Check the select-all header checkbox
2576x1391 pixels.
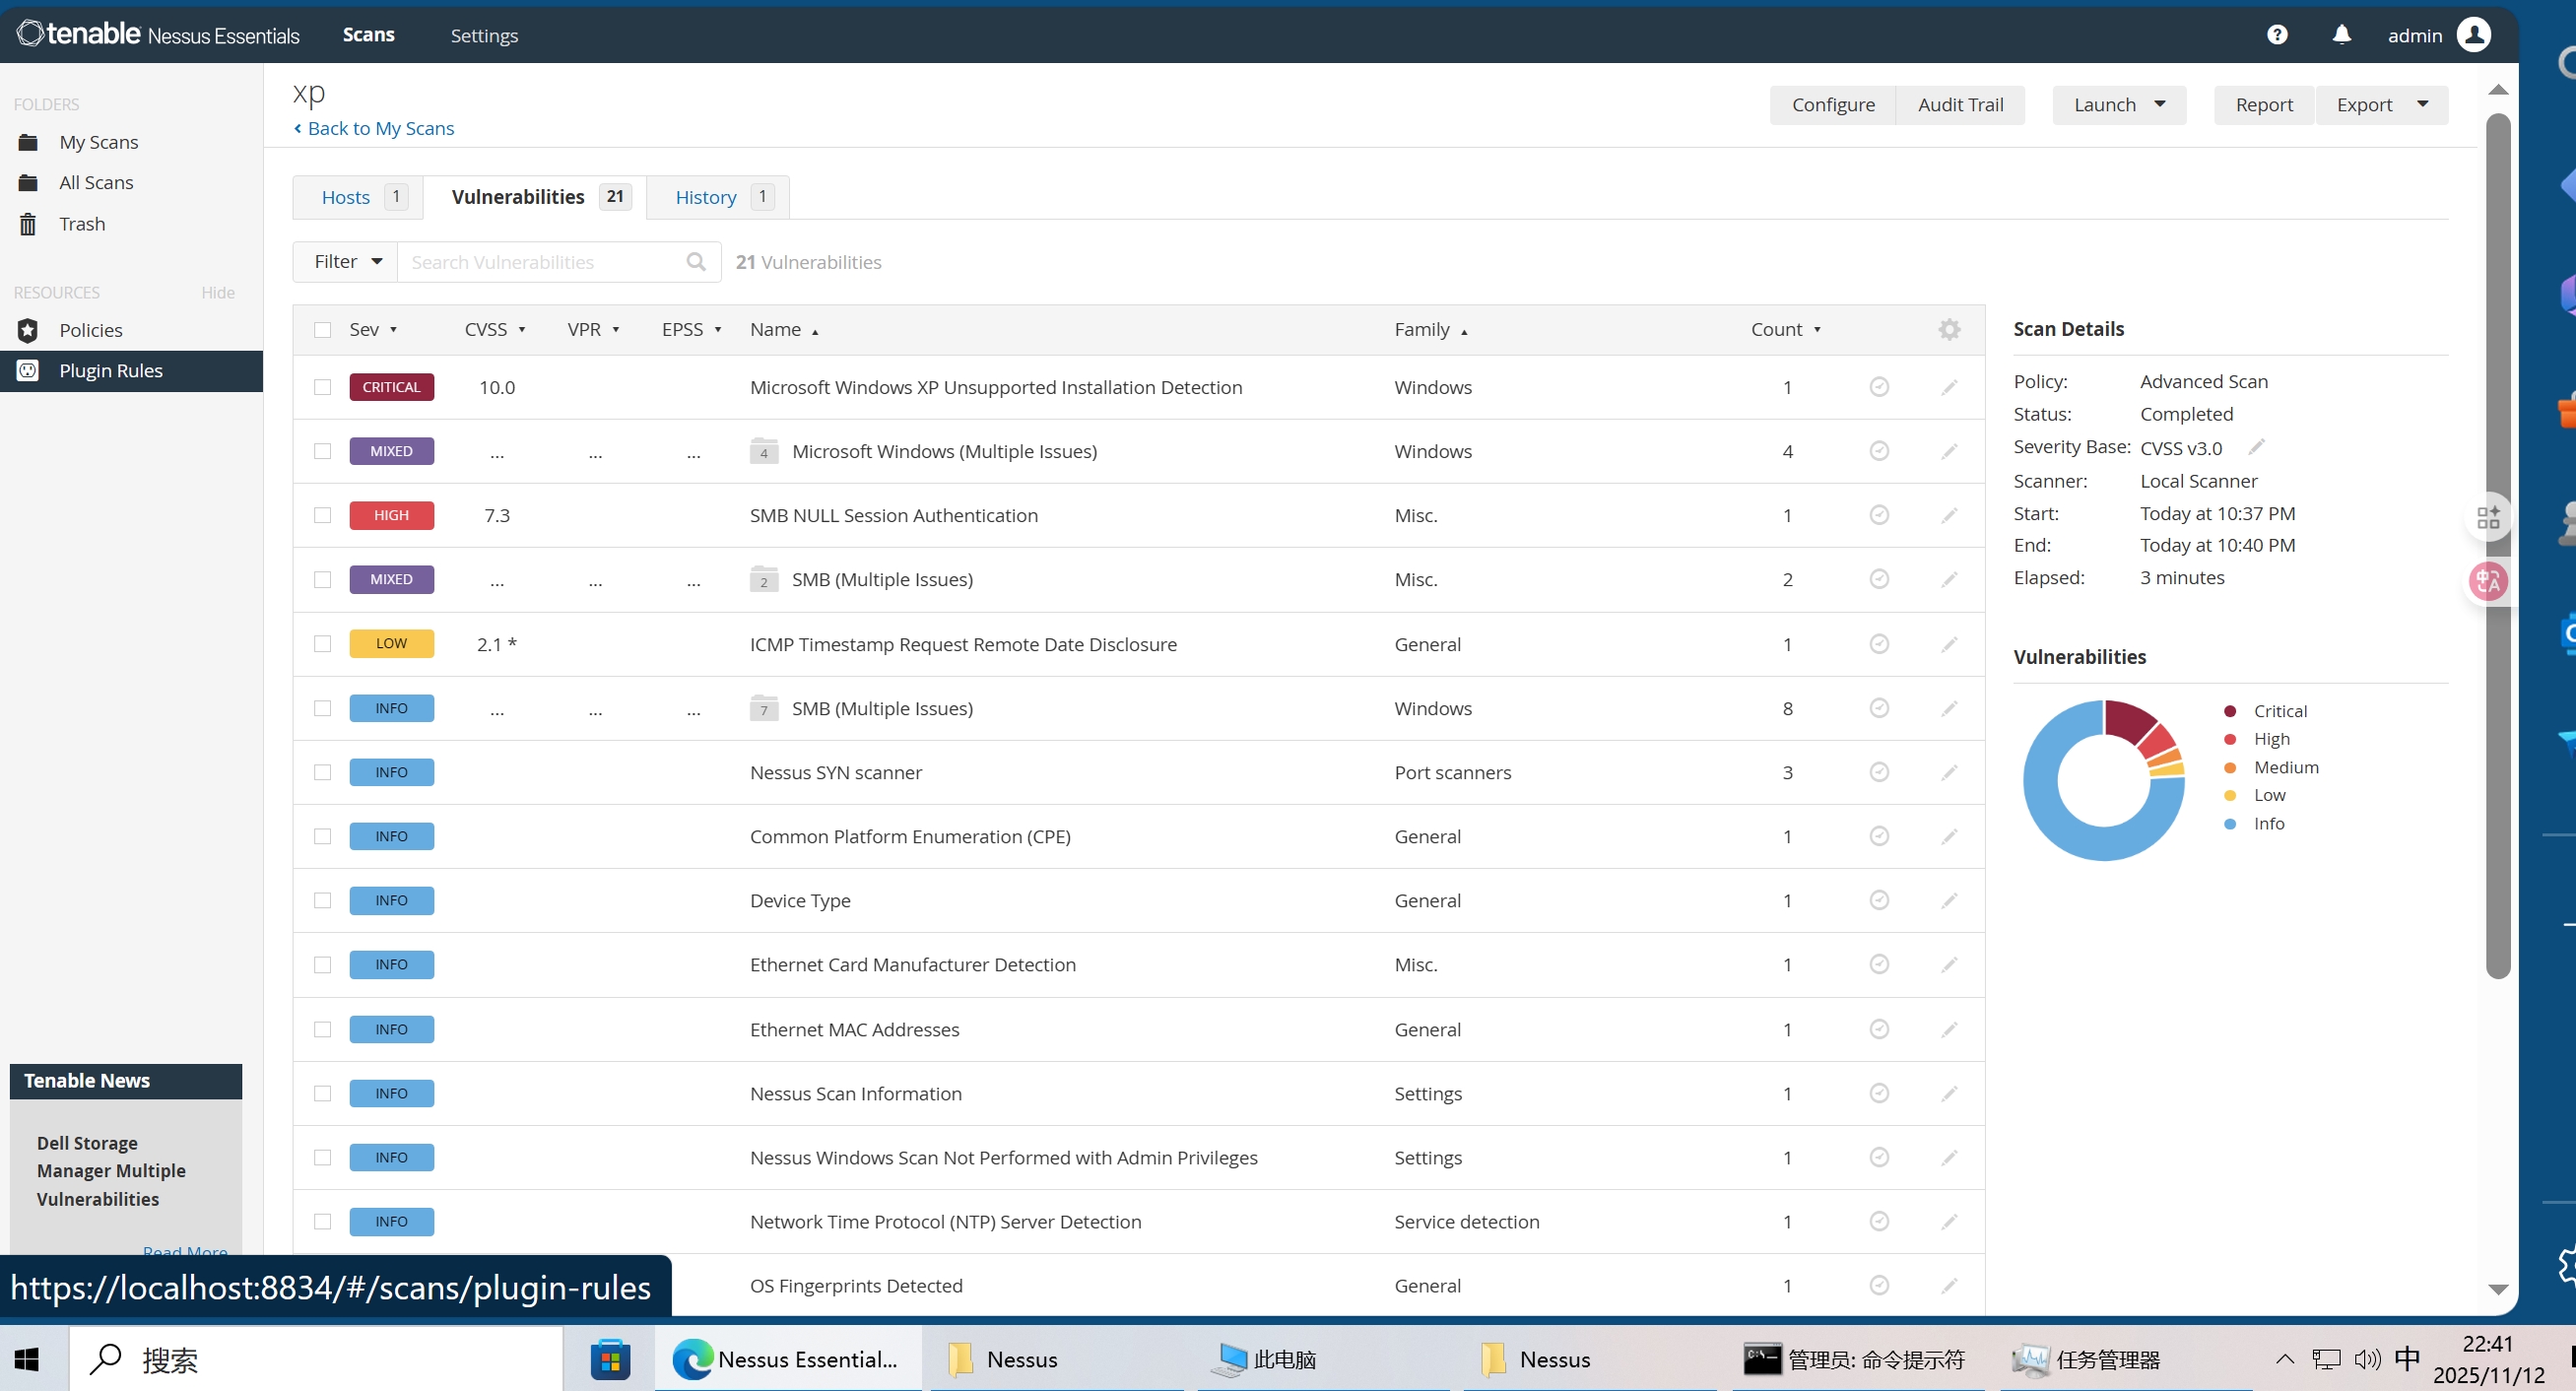click(322, 330)
